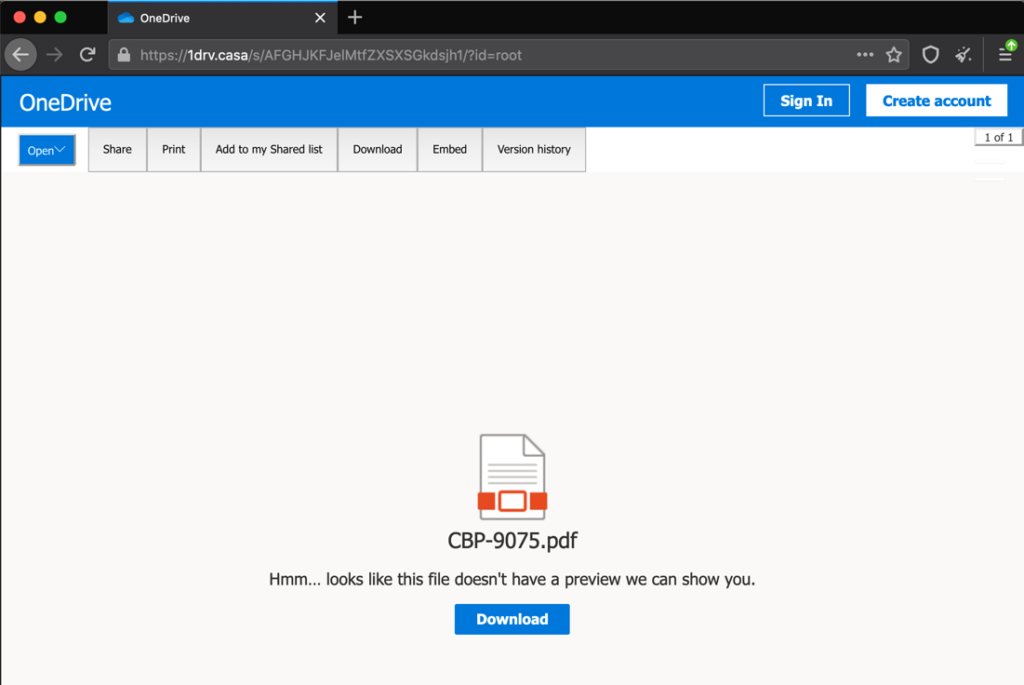The image size is (1024, 685).
Task: Open the shield tracking protection icon
Action: [x=931, y=55]
